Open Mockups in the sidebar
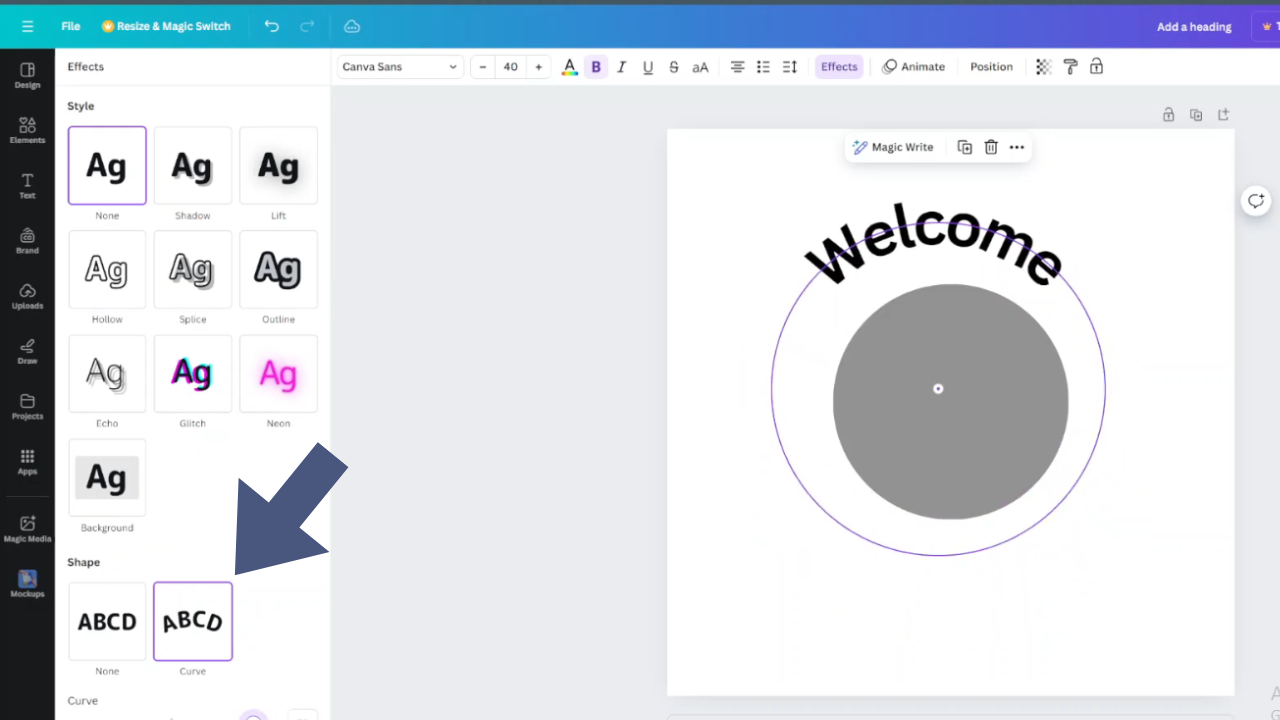This screenshot has width=1280, height=720. 27,583
